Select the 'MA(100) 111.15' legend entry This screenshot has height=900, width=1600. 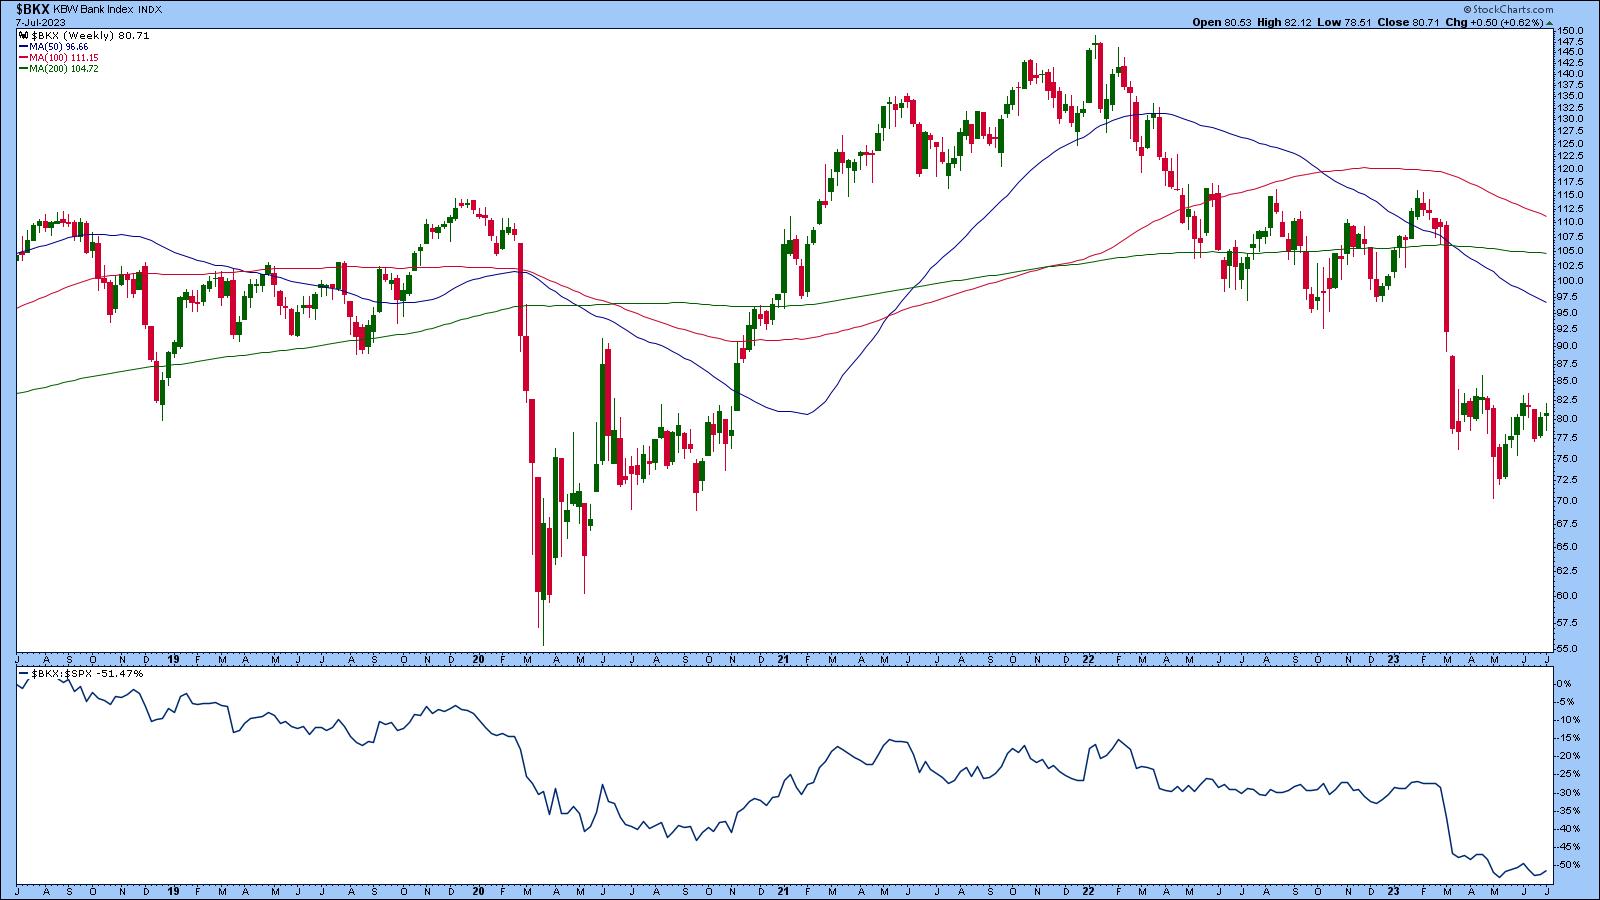pos(64,57)
